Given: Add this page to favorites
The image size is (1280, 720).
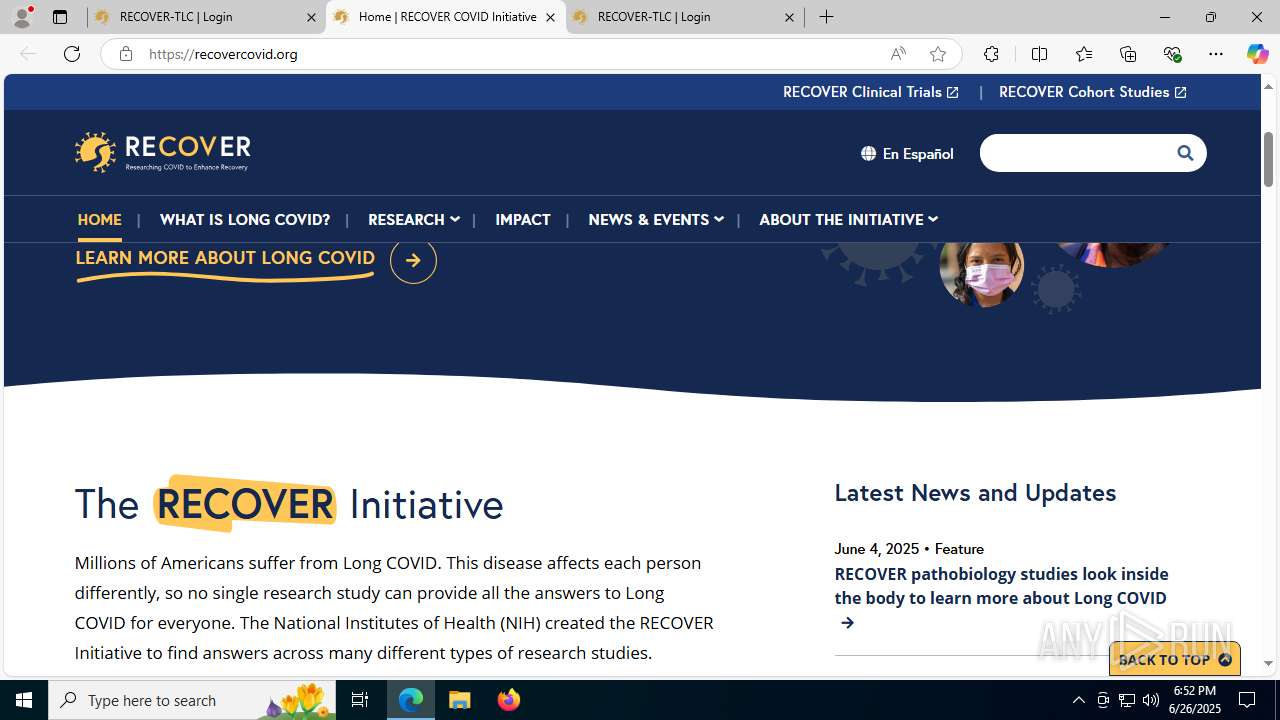Looking at the screenshot, I should pyautogui.click(x=938, y=54).
